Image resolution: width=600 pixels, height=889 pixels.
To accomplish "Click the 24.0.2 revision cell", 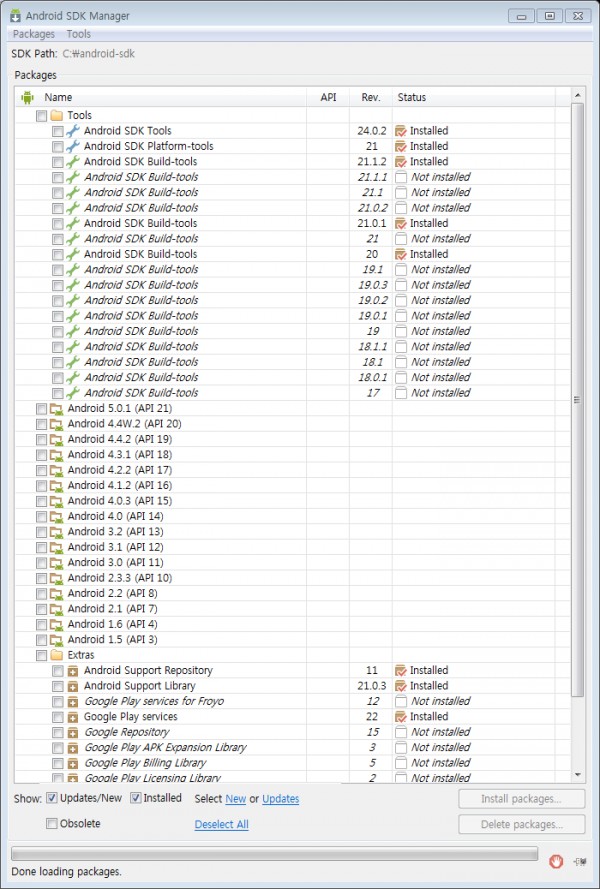I will coord(371,131).
